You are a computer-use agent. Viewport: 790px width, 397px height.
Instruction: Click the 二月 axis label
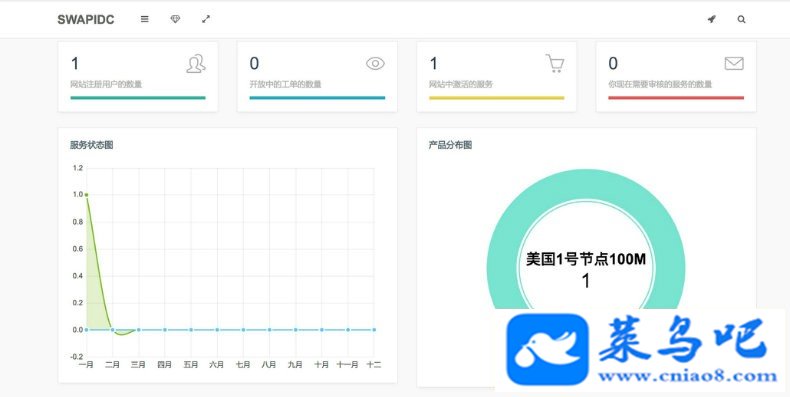coord(112,364)
